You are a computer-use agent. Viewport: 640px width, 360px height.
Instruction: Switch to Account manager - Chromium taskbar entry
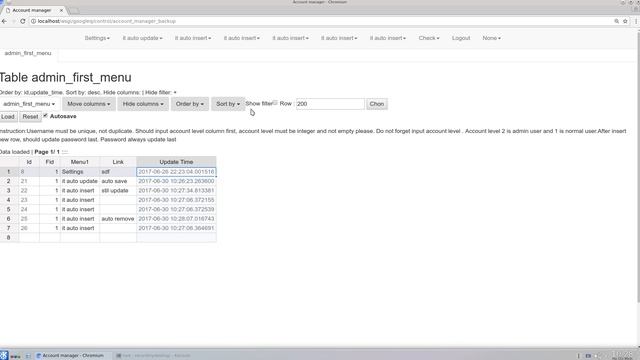point(70,356)
